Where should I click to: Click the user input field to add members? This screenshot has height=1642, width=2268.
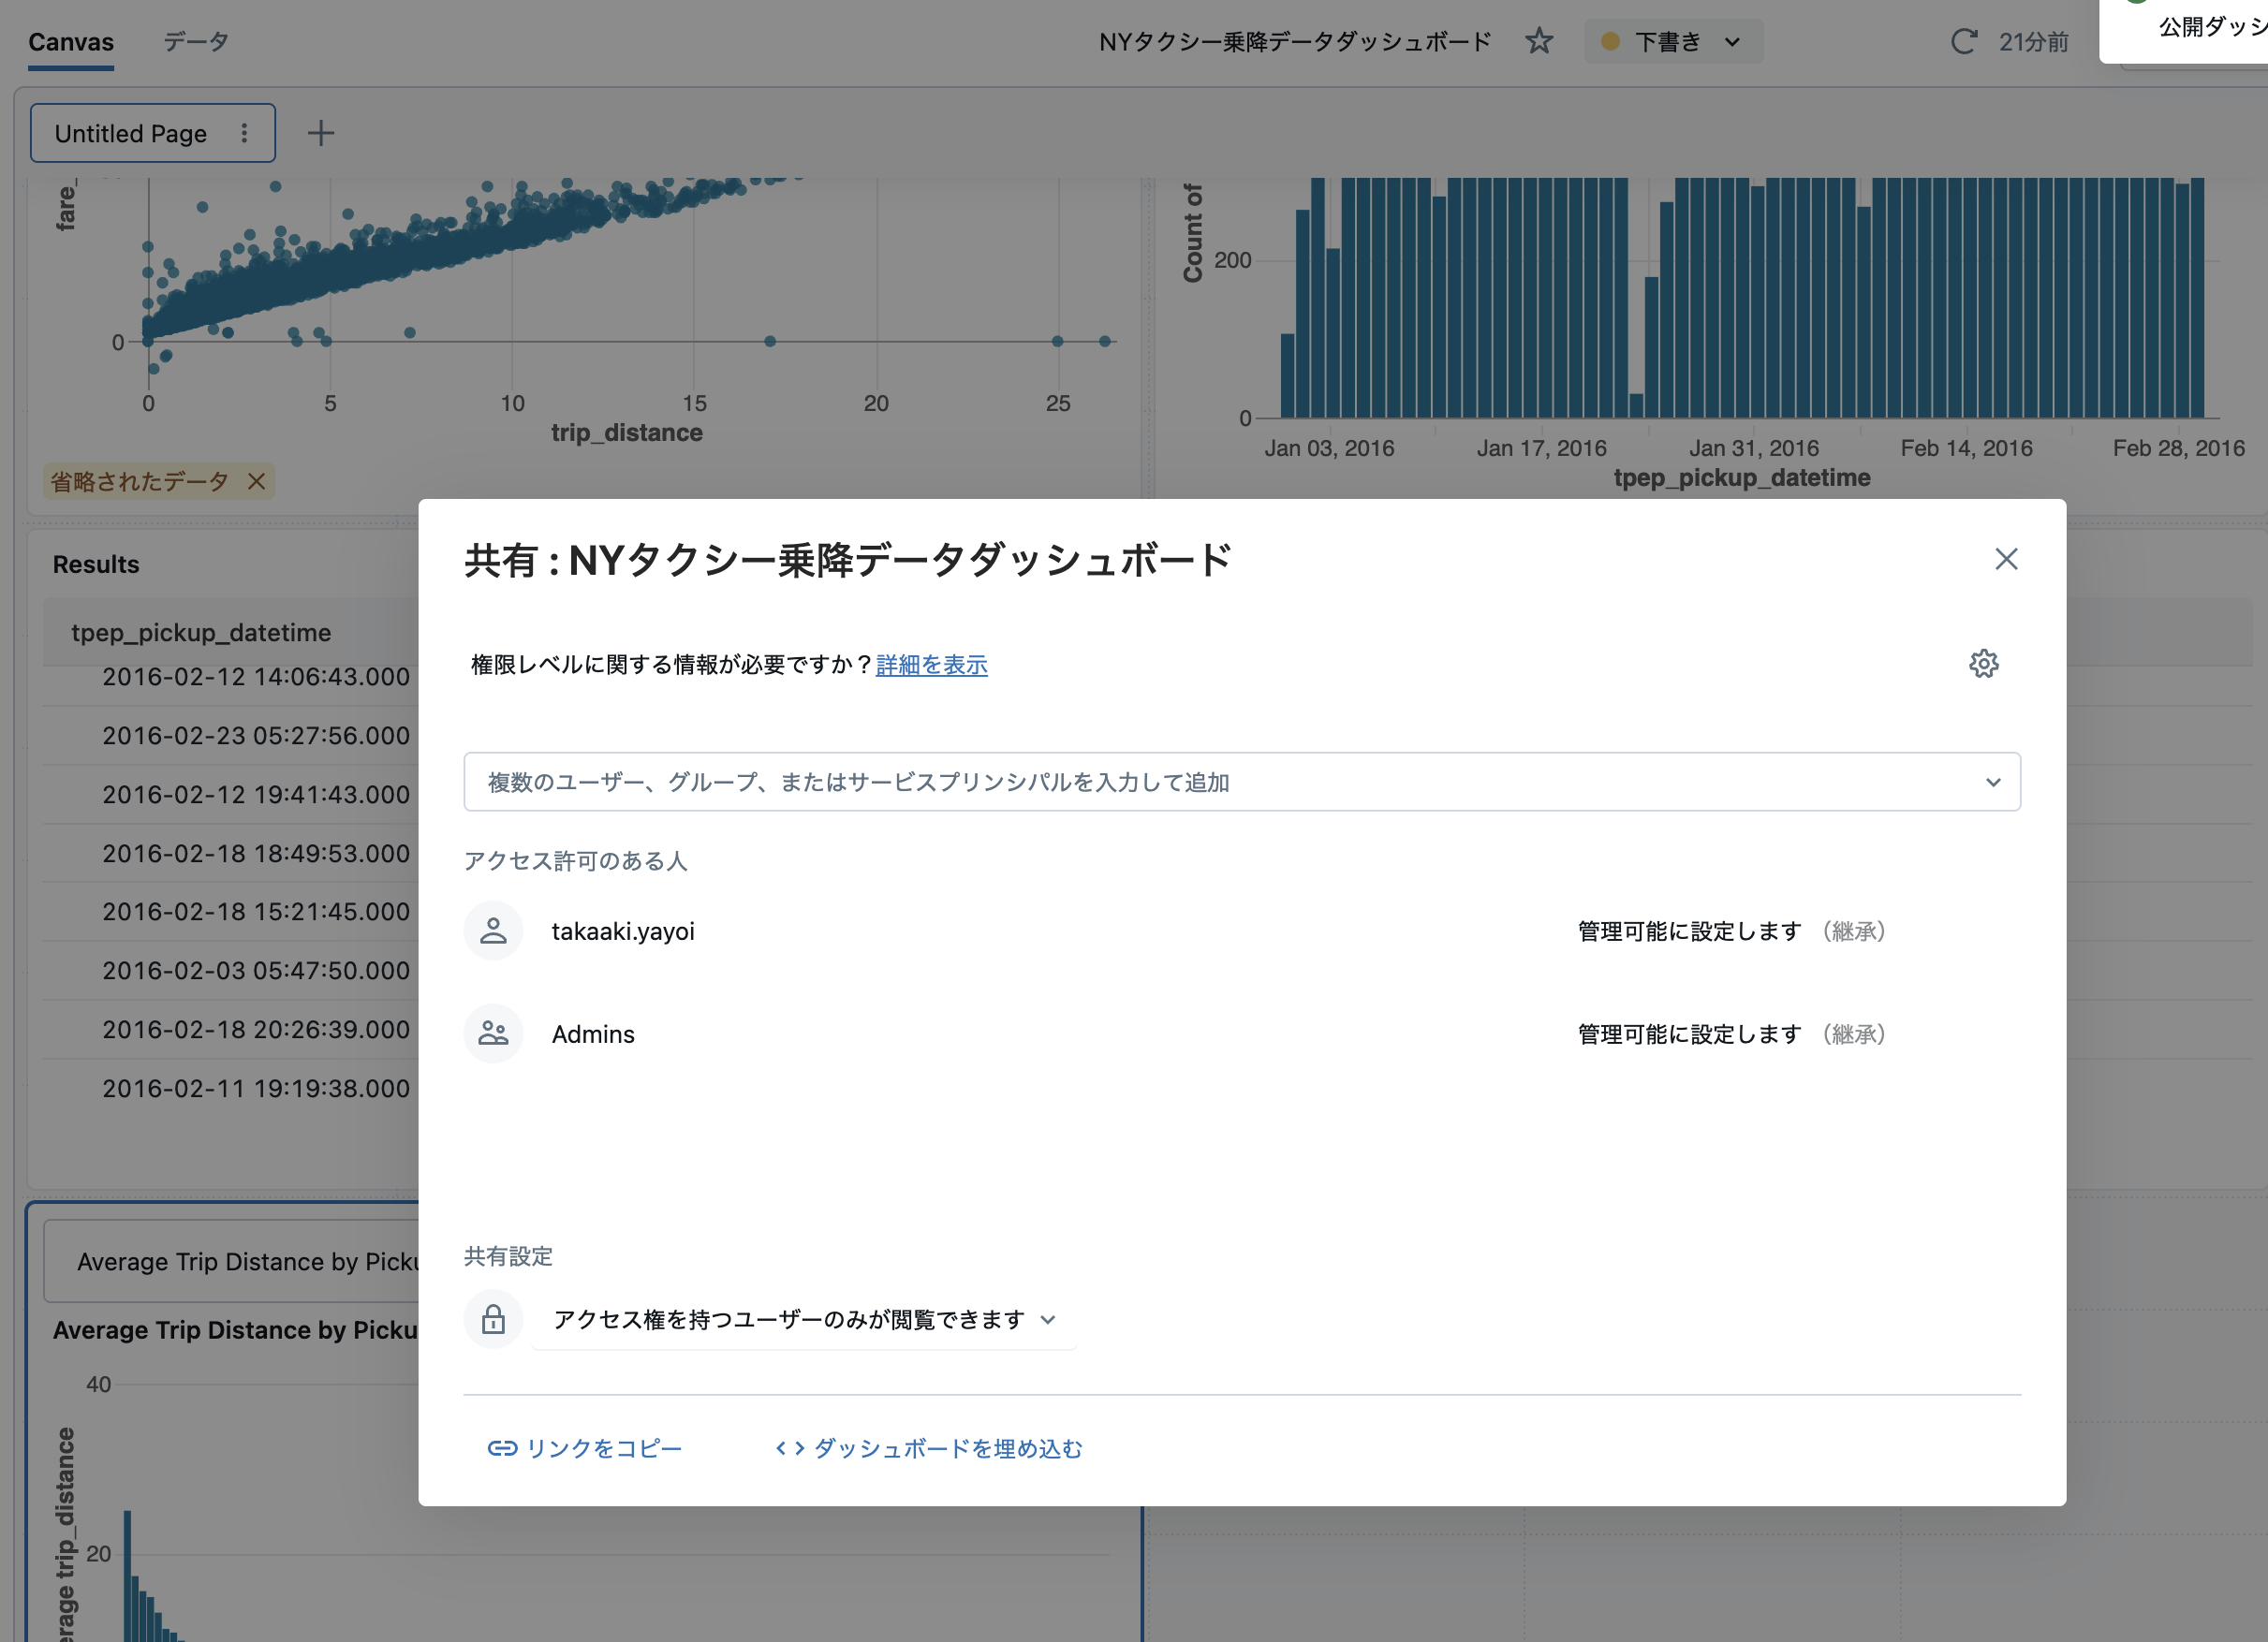point(1100,781)
